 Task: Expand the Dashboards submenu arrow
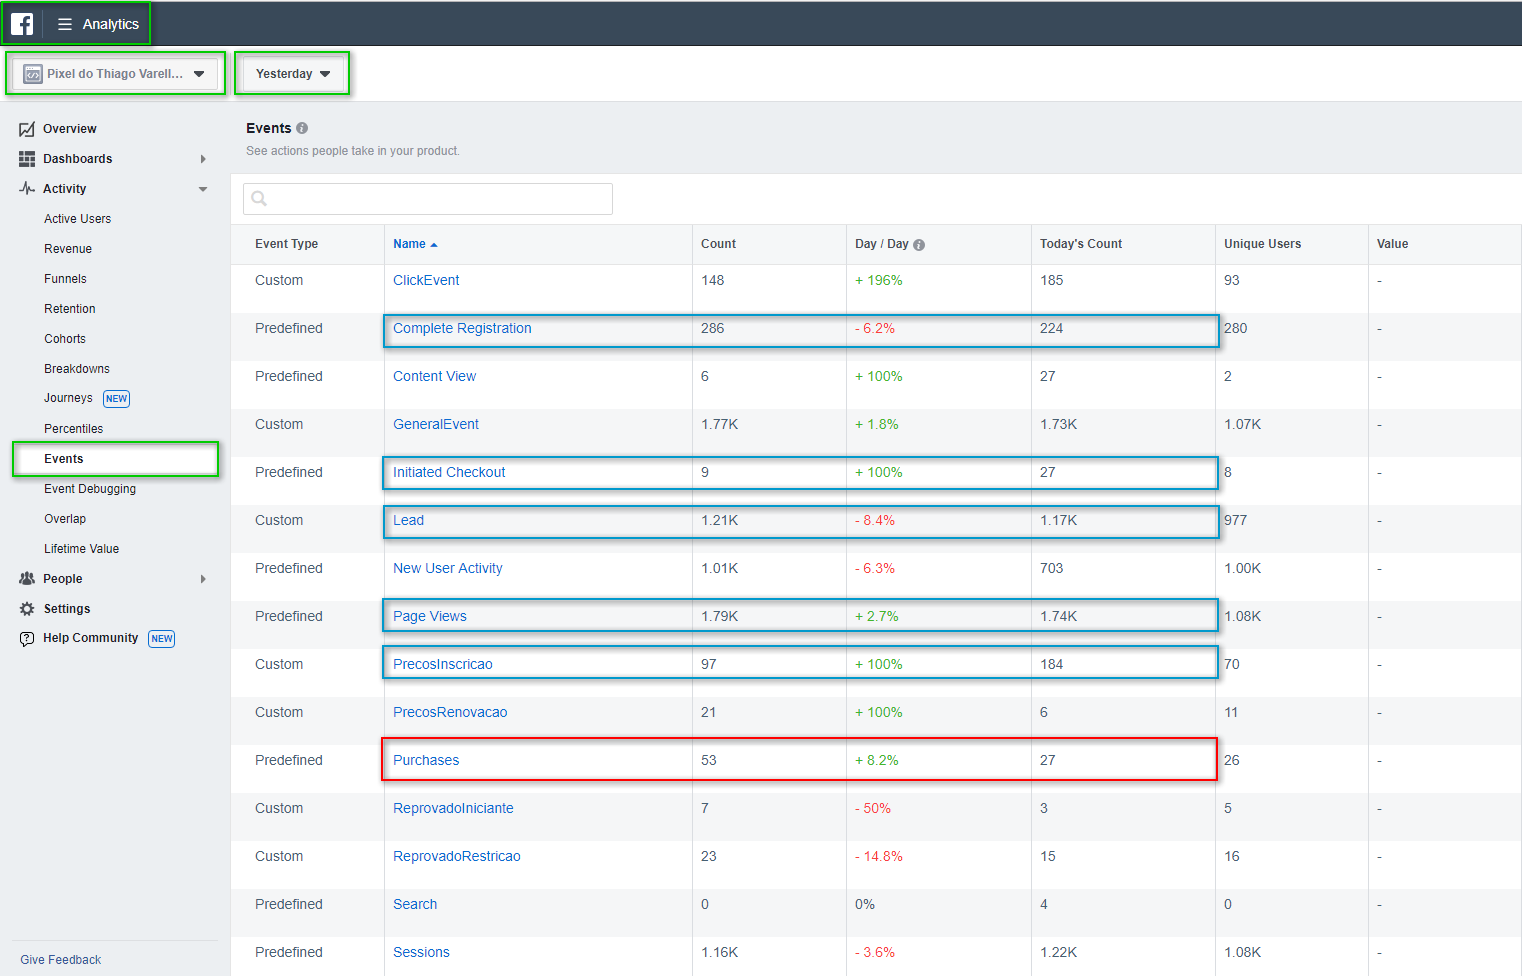pos(203,159)
